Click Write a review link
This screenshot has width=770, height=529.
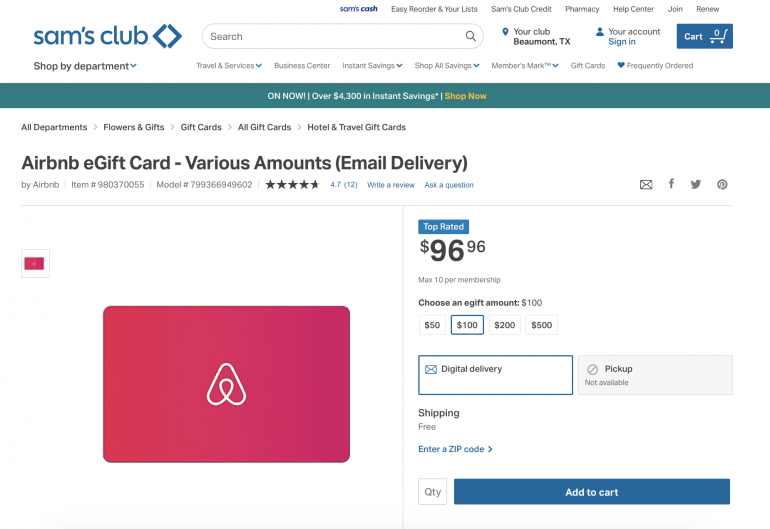coord(390,185)
